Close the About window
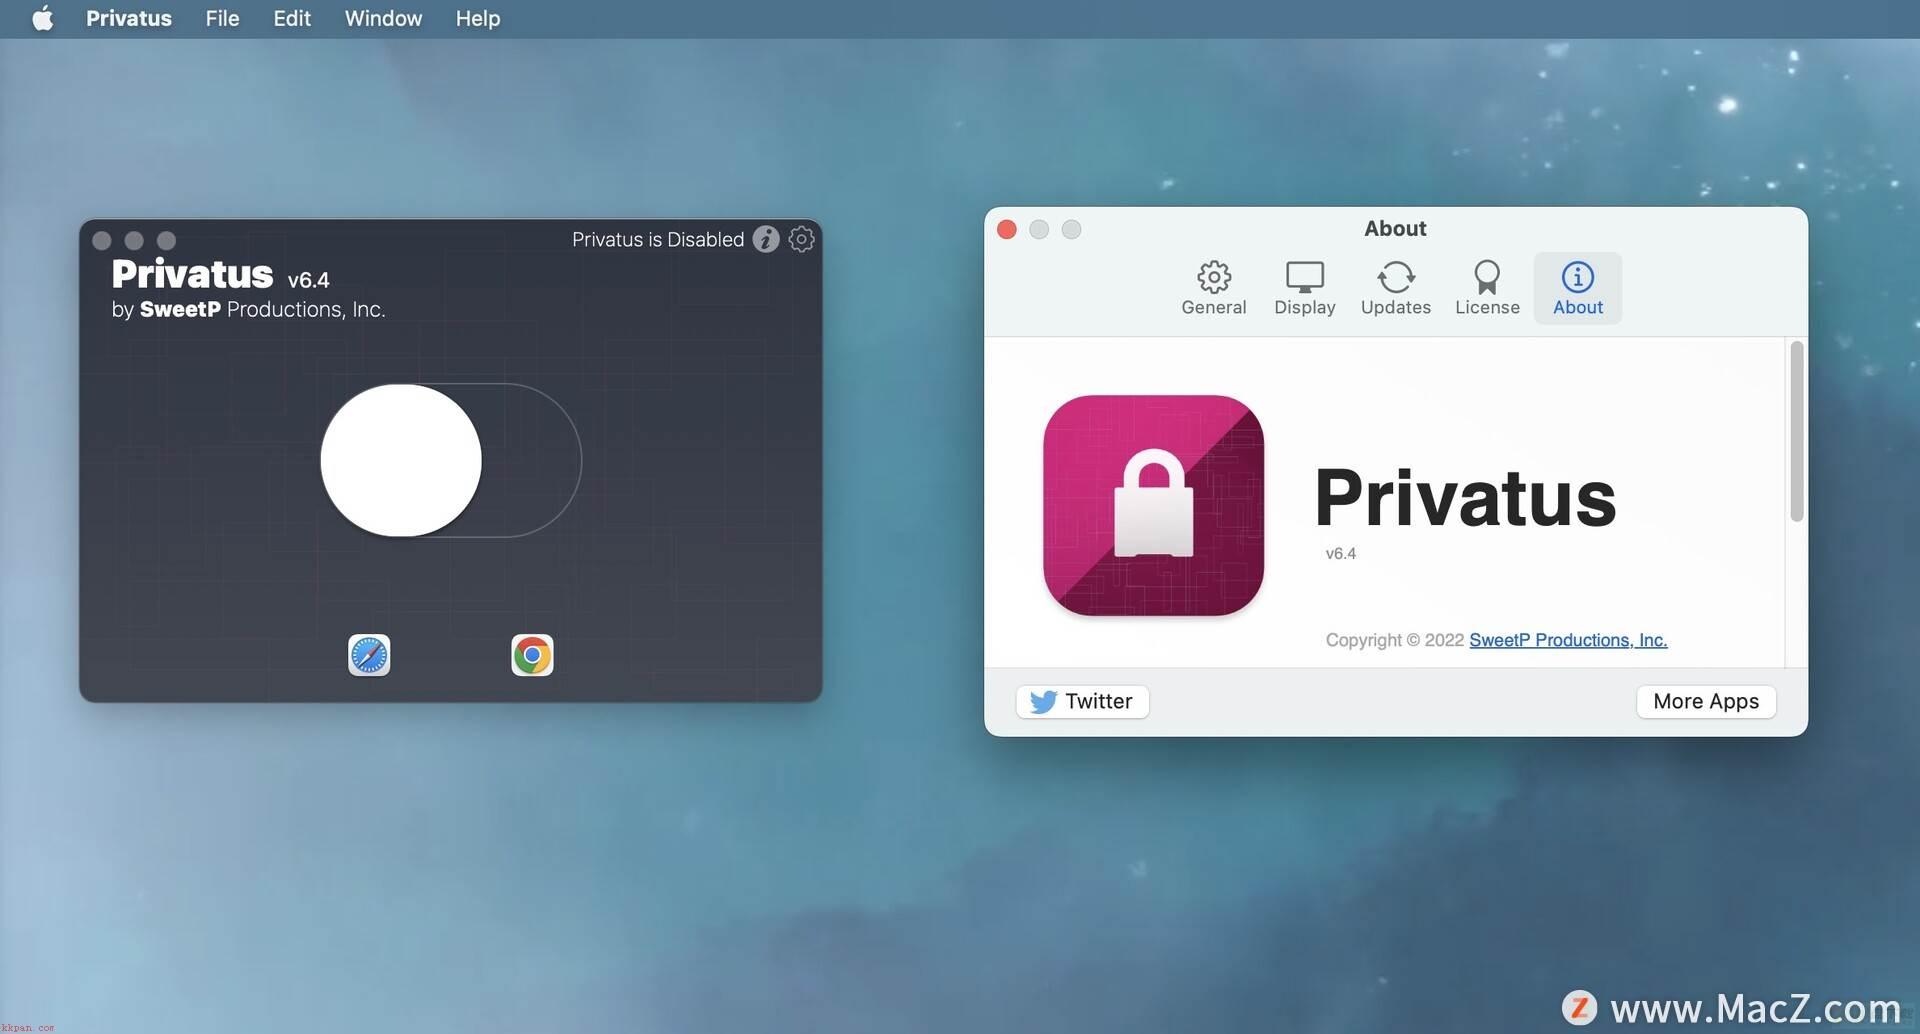Viewport: 1920px width, 1034px height. [1007, 229]
